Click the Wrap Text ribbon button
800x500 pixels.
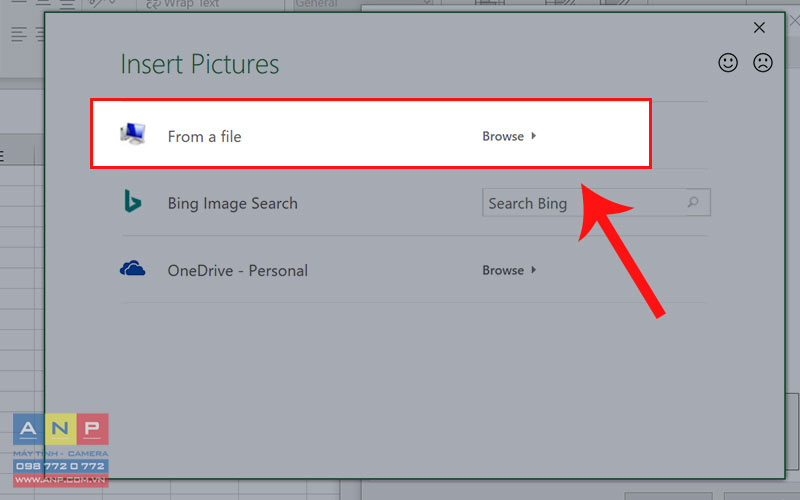pyautogui.click(x=183, y=4)
